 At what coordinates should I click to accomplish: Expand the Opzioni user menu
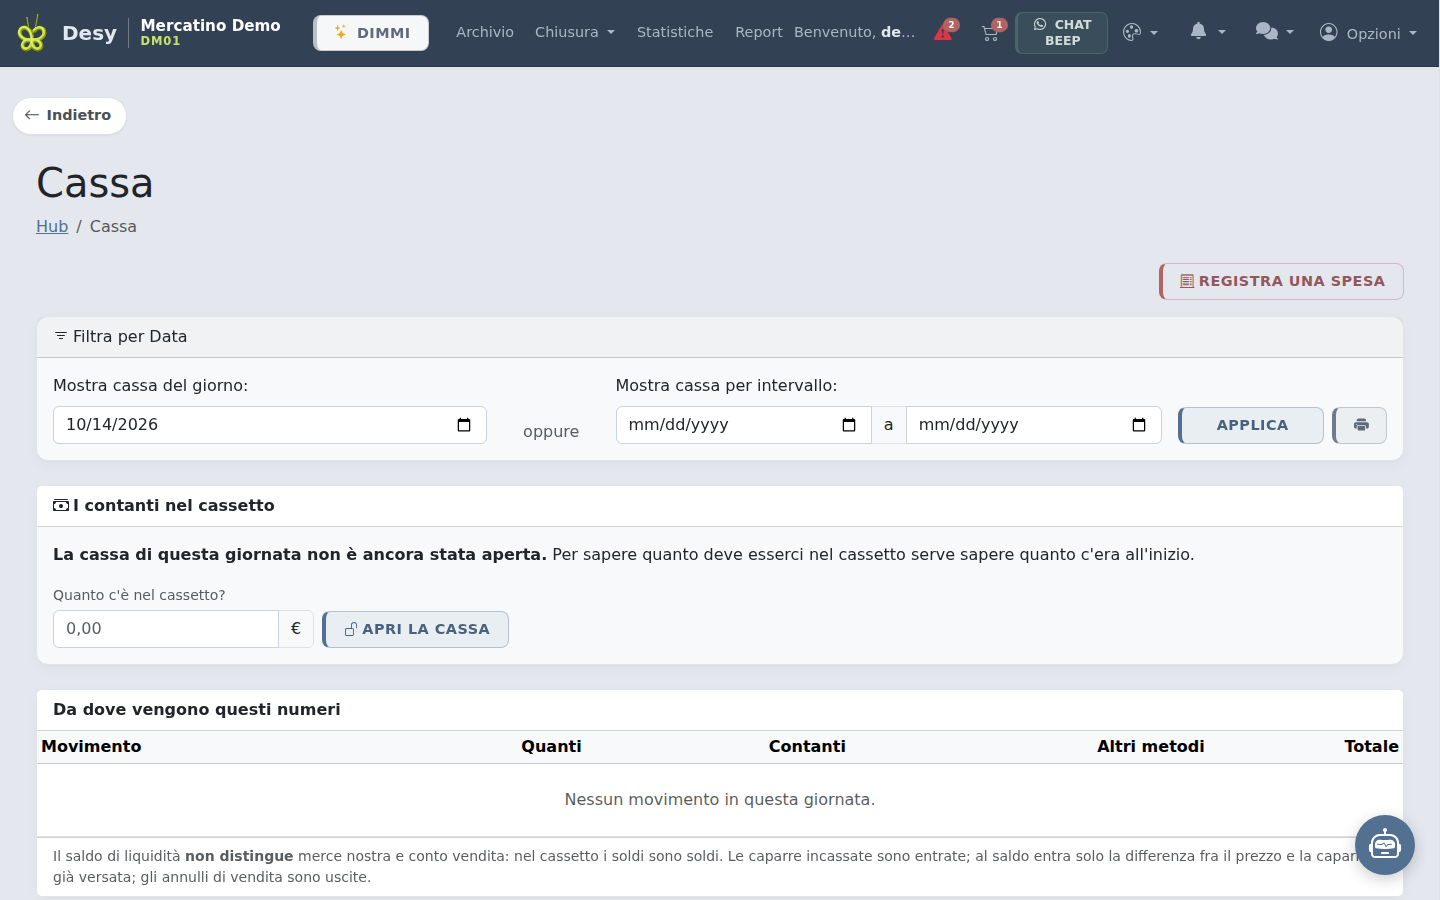point(1368,33)
